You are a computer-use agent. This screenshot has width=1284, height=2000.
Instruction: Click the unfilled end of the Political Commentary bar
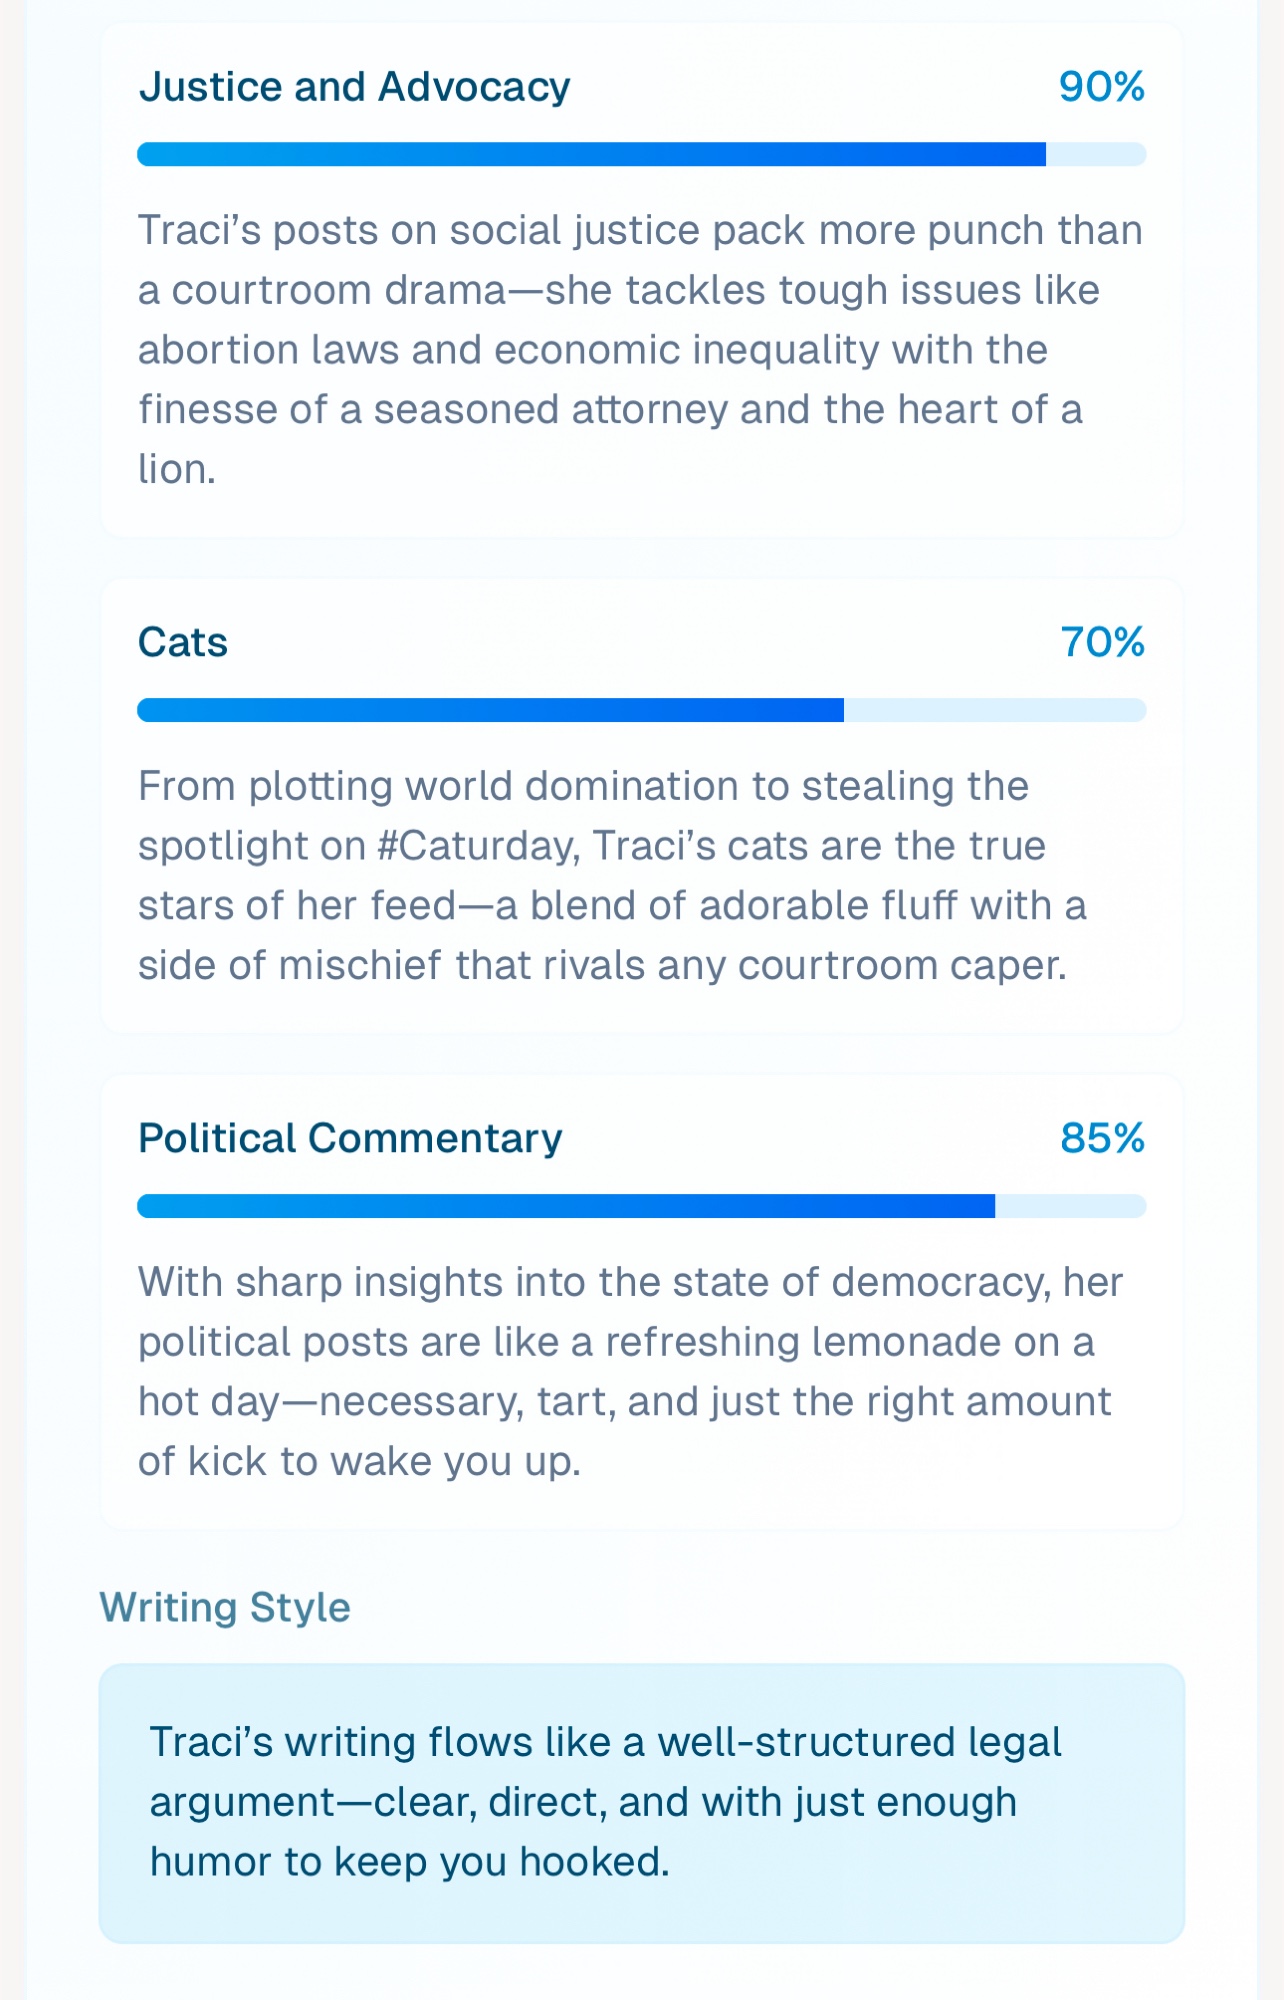coord(1070,1206)
